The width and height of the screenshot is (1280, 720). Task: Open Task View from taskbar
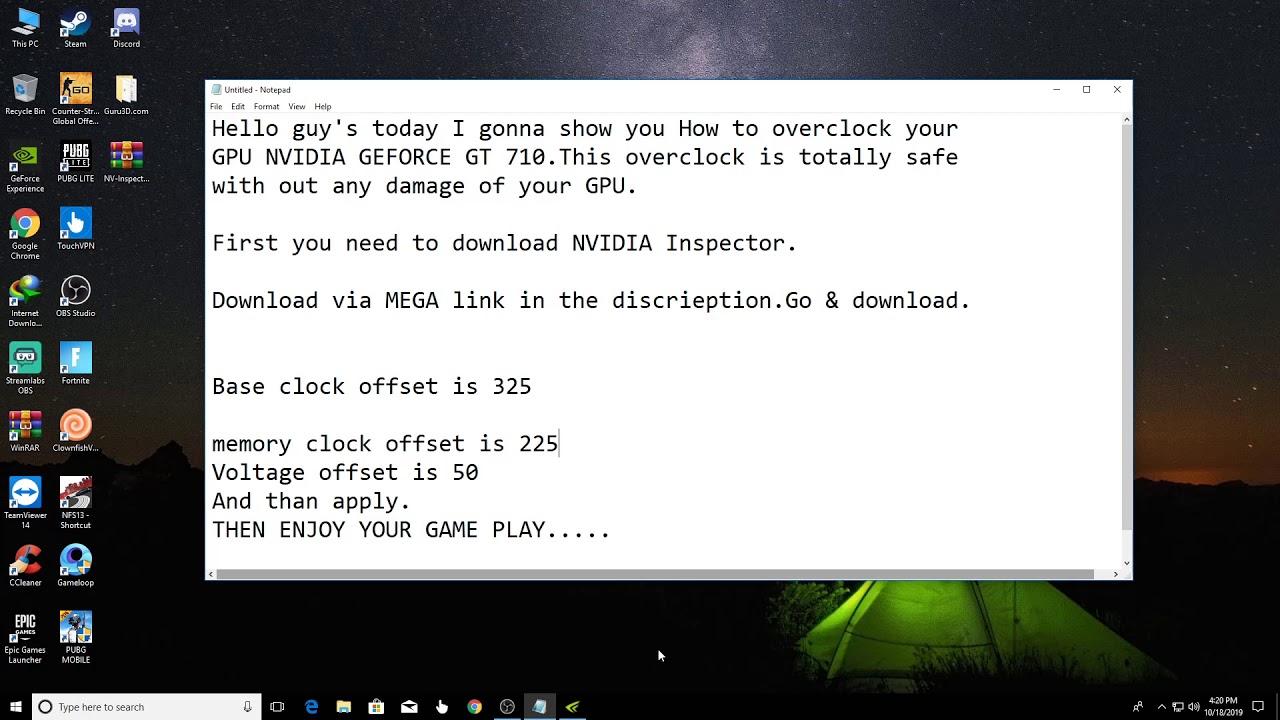[x=277, y=707]
